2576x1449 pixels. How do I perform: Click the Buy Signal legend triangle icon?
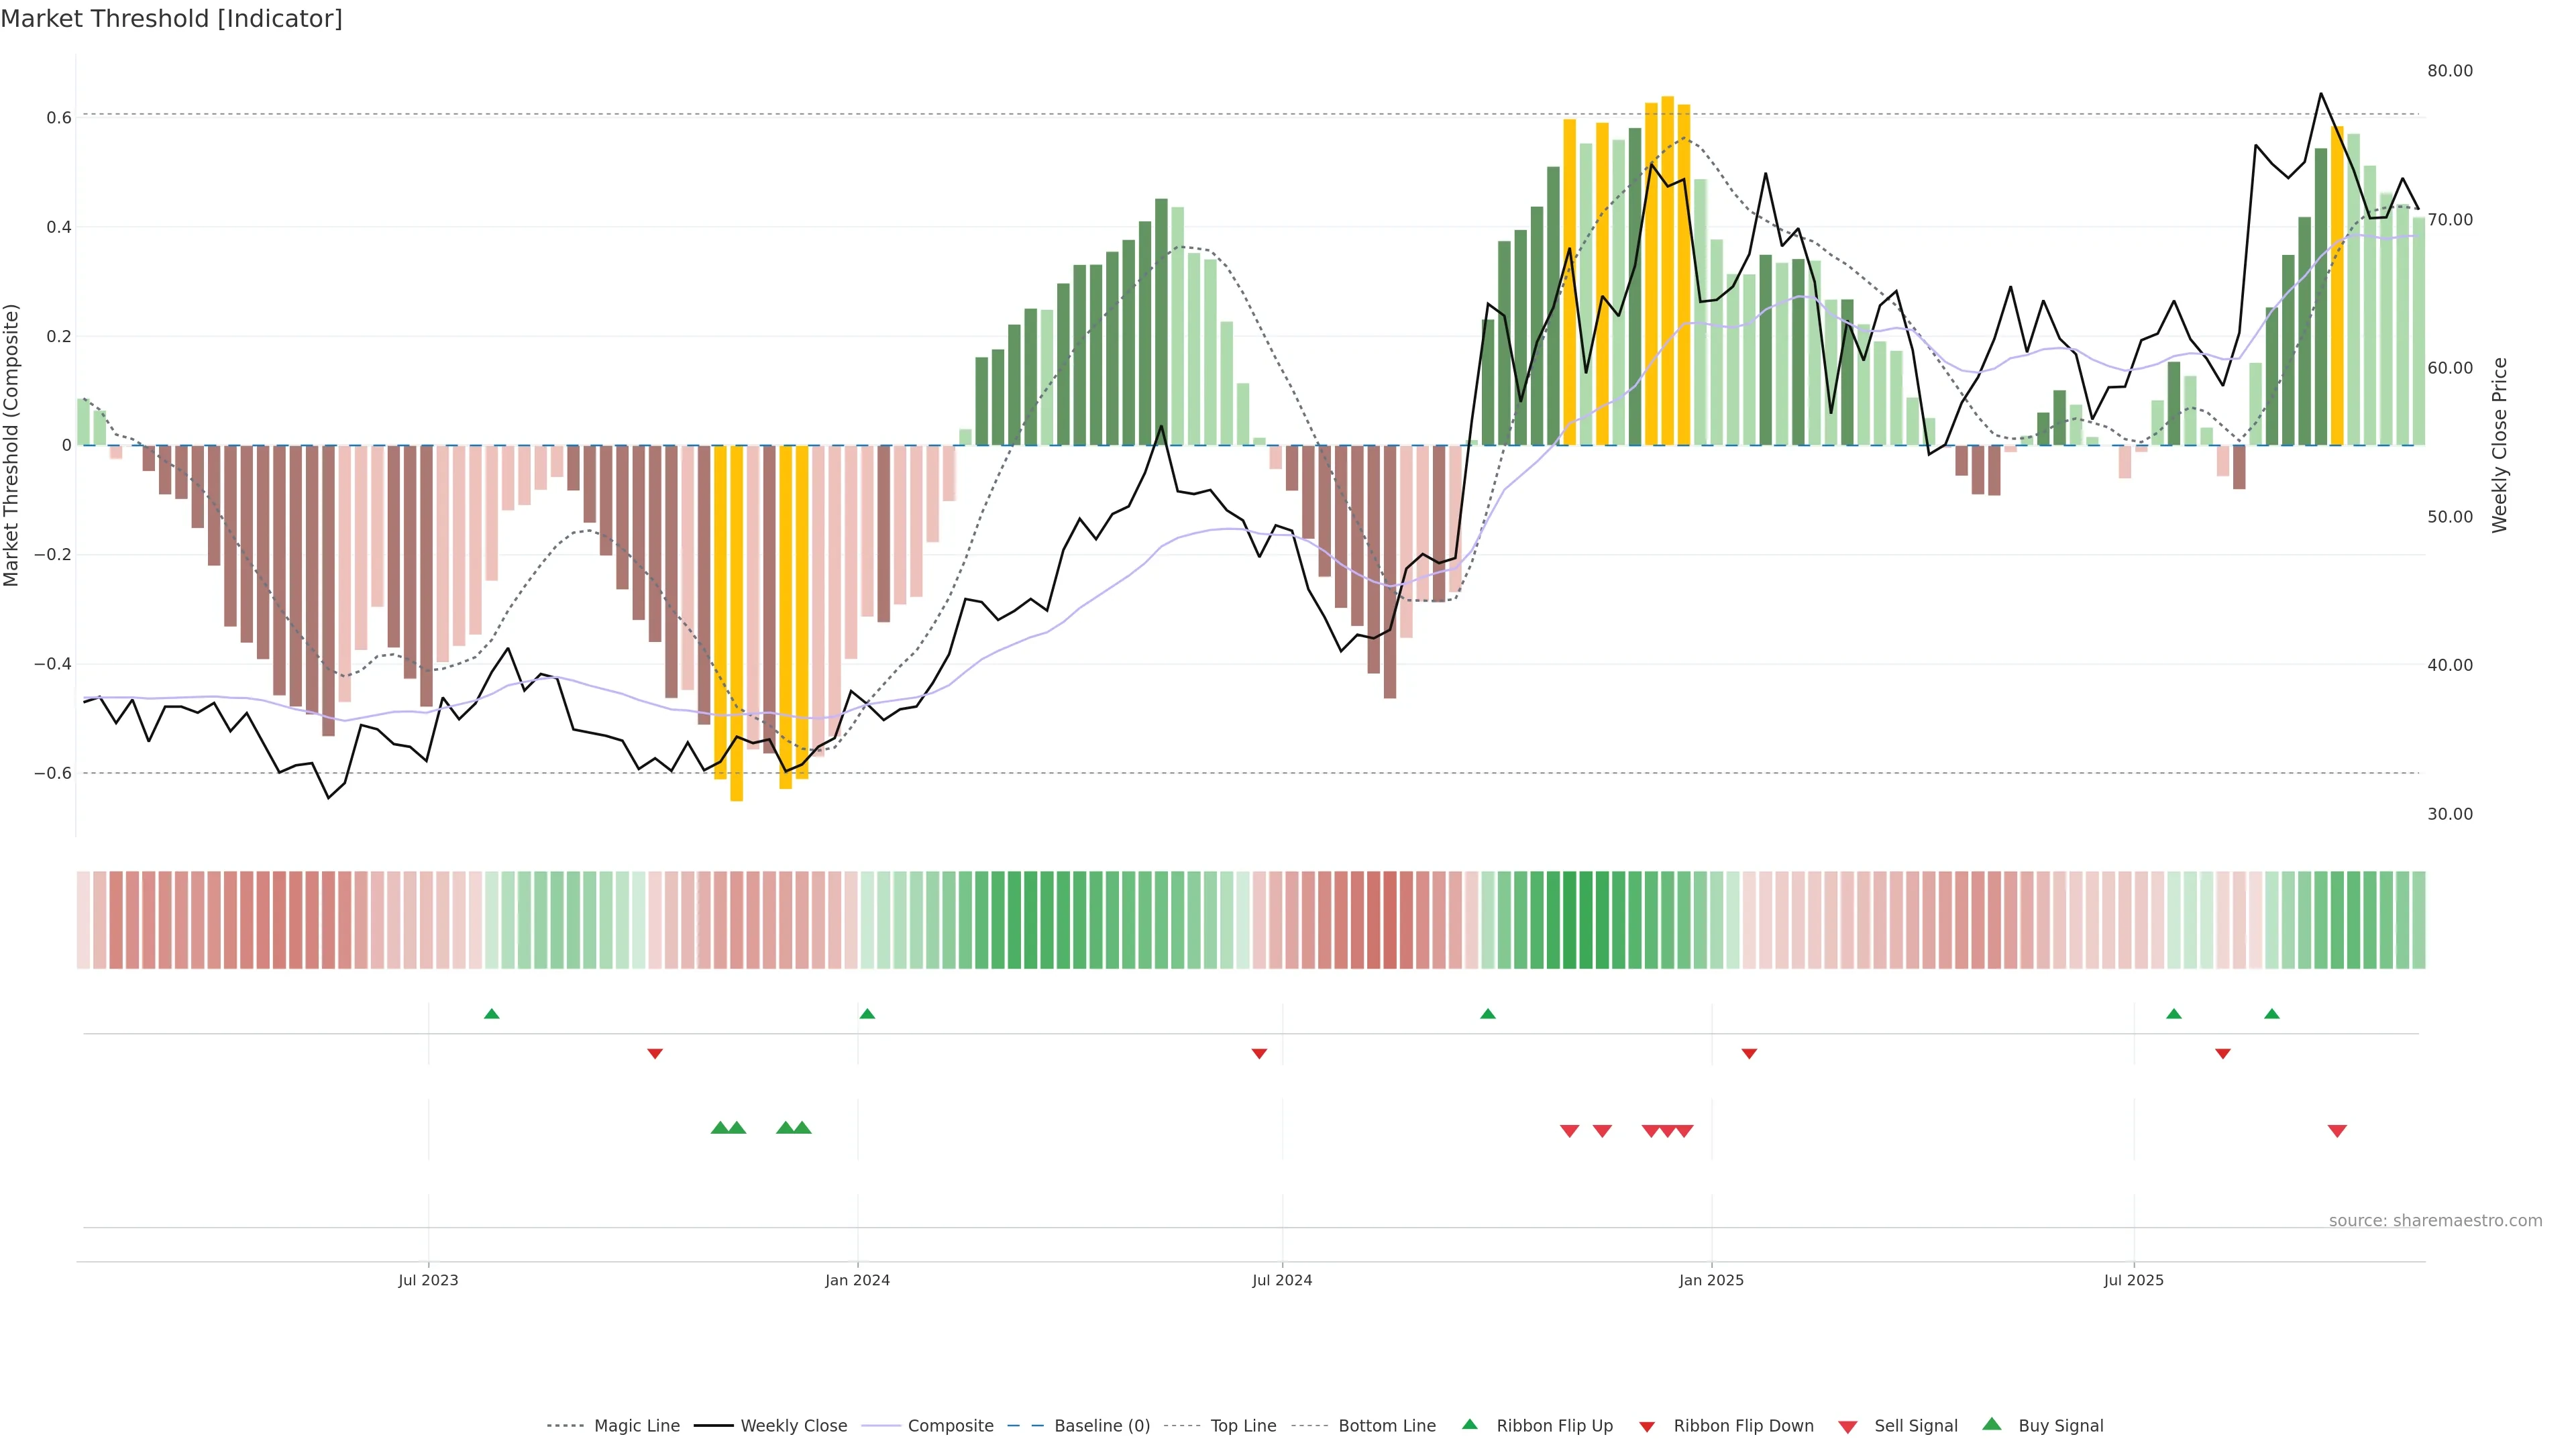coord(1991,1424)
